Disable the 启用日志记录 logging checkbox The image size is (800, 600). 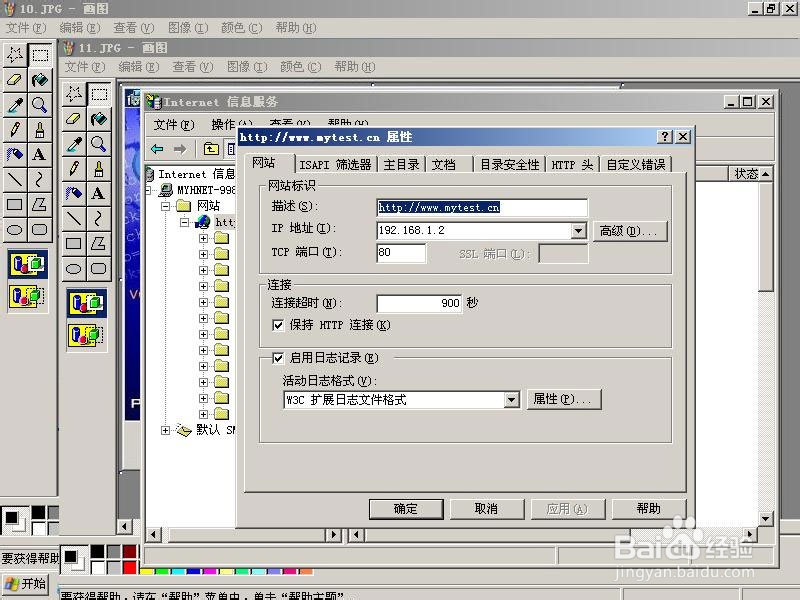pyautogui.click(x=278, y=358)
